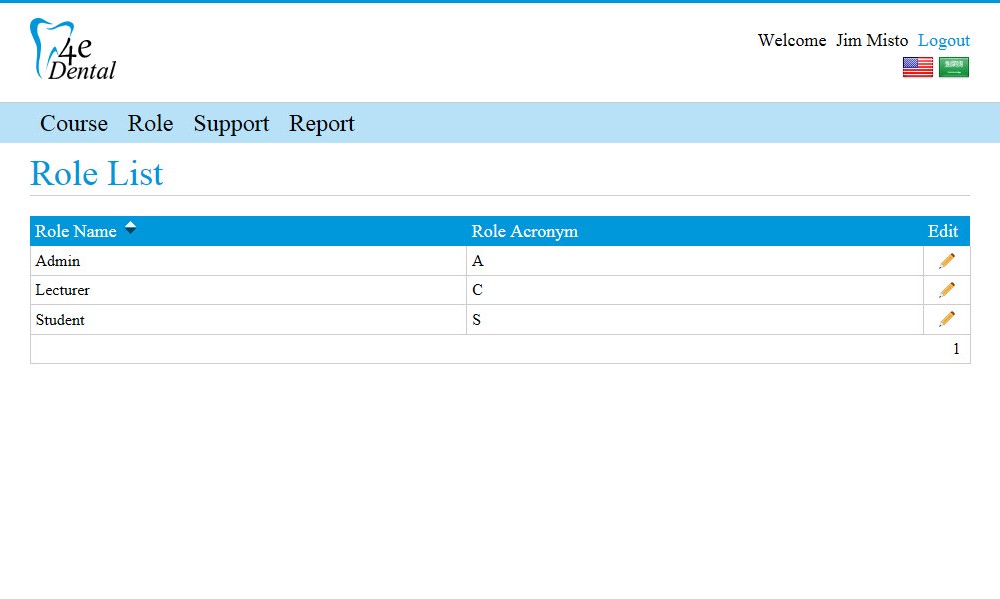Viewport: 1000px width, 599px height.
Task: Open the Report menu
Action: [321, 124]
